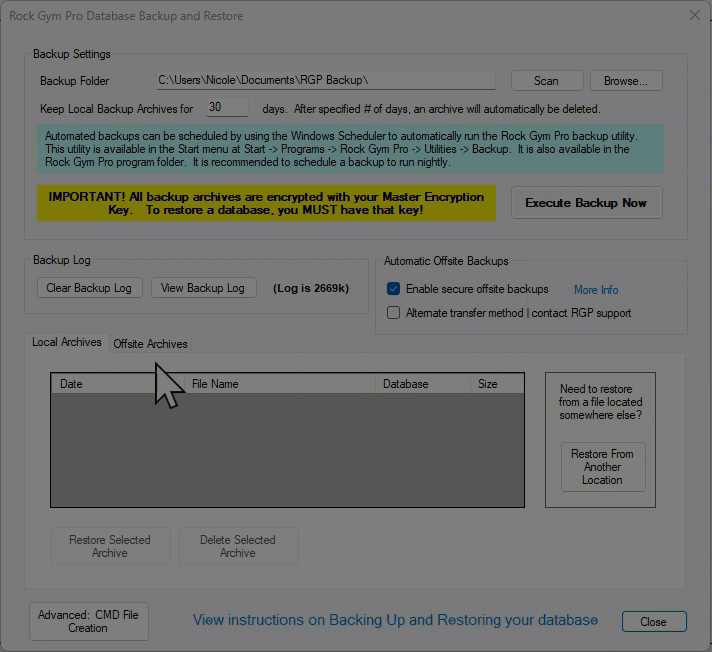Sort archives by Size column
The height and width of the screenshot is (652, 712).
click(497, 384)
